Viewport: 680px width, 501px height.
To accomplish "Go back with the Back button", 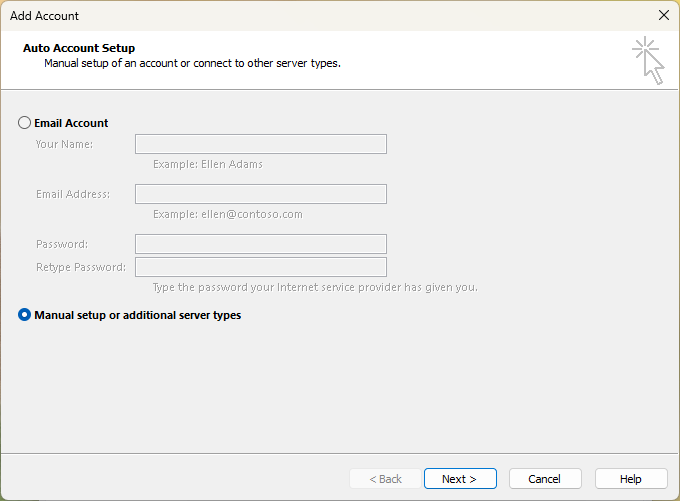I will 385,479.
